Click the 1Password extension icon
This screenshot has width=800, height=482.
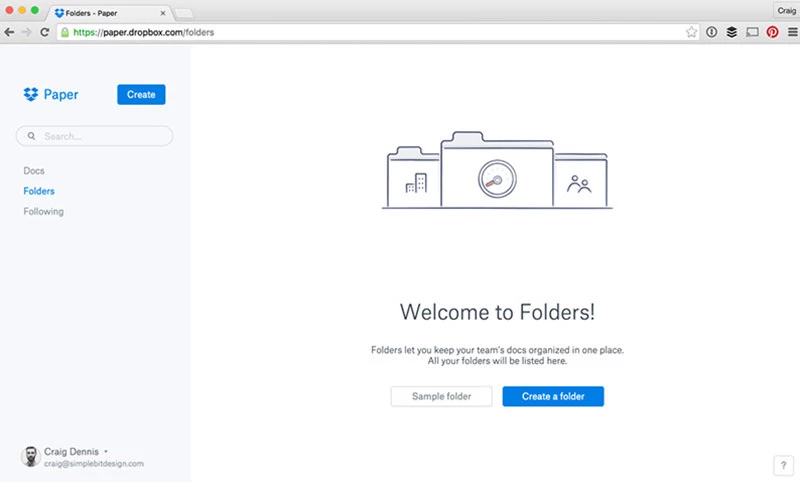point(712,32)
